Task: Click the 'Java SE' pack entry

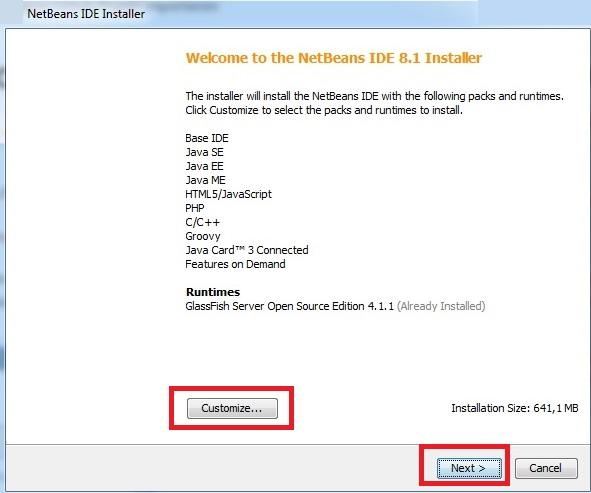Action: coord(205,152)
